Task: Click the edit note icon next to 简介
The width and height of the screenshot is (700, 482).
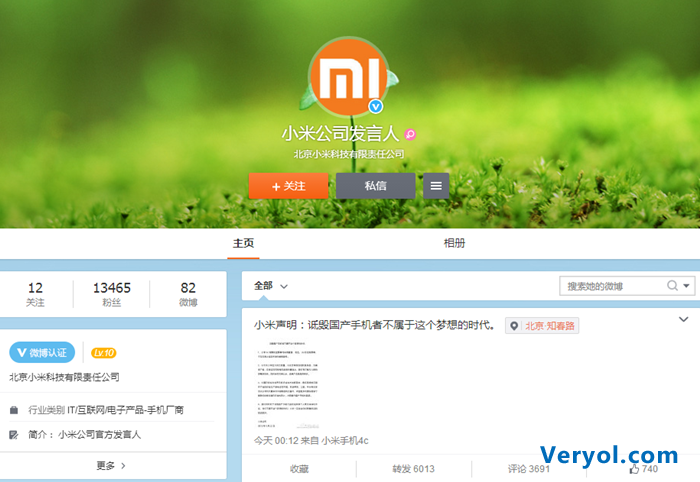Action: pos(14,435)
